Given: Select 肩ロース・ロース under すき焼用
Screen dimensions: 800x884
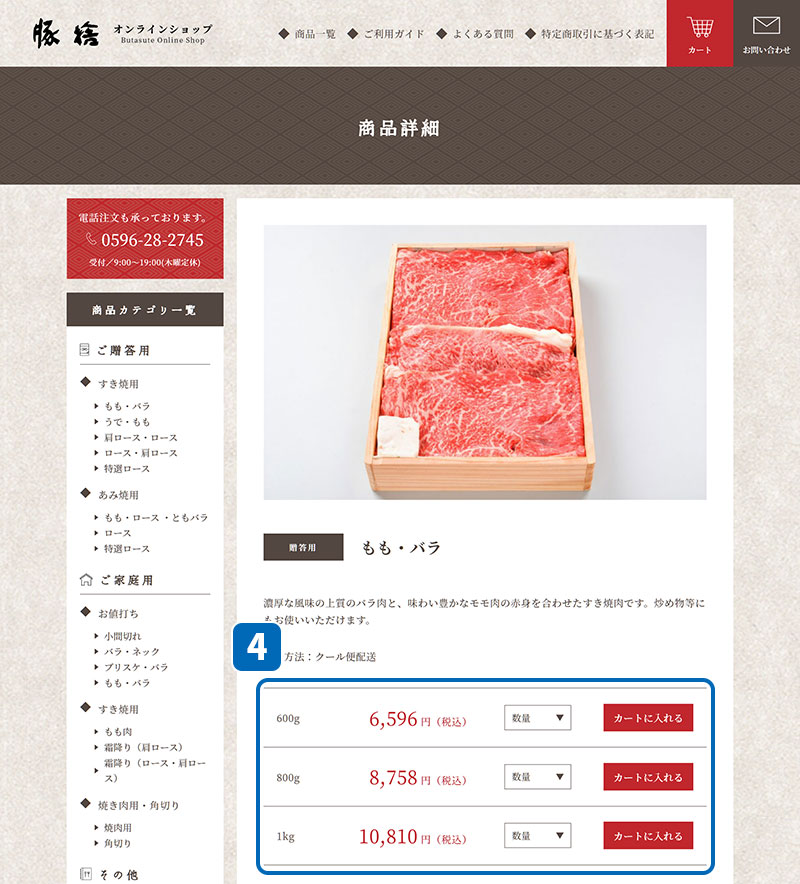Looking at the screenshot, I should tap(140, 437).
